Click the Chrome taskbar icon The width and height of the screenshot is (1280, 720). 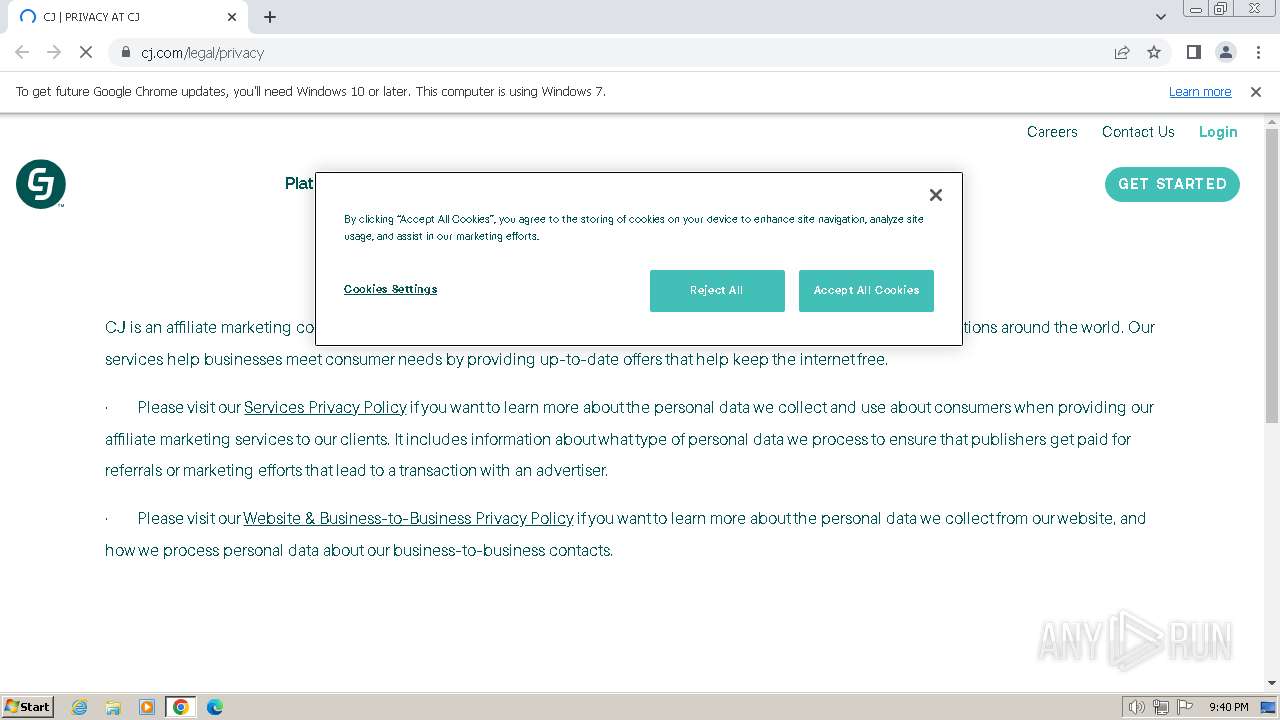pos(181,707)
